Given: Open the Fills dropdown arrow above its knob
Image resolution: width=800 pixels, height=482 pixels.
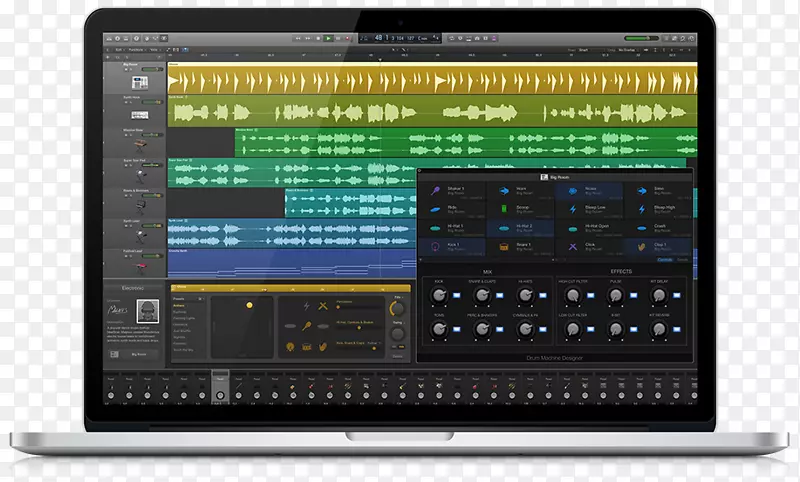Looking at the screenshot, I should [403, 297].
